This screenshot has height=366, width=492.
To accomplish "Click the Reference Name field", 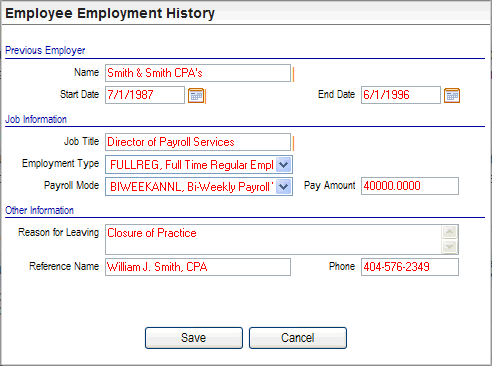I will click(198, 267).
